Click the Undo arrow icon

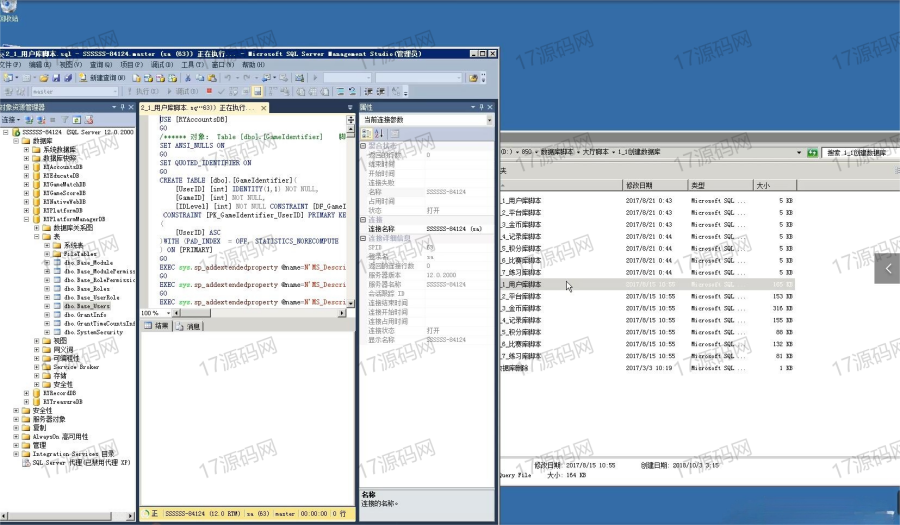(227, 77)
